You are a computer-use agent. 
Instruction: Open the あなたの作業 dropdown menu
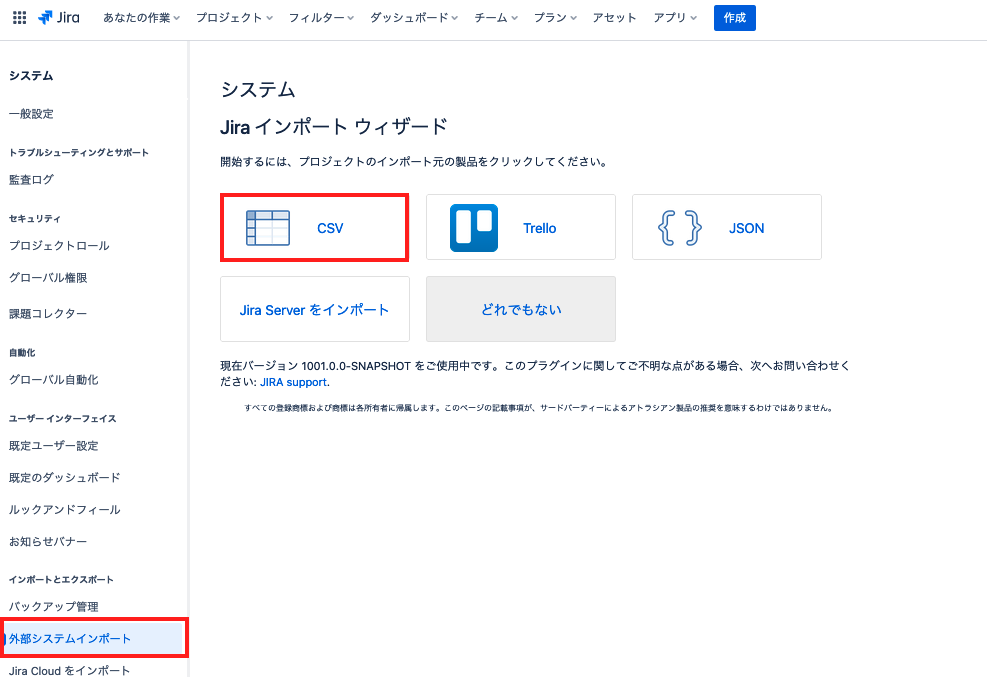click(x=142, y=18)
